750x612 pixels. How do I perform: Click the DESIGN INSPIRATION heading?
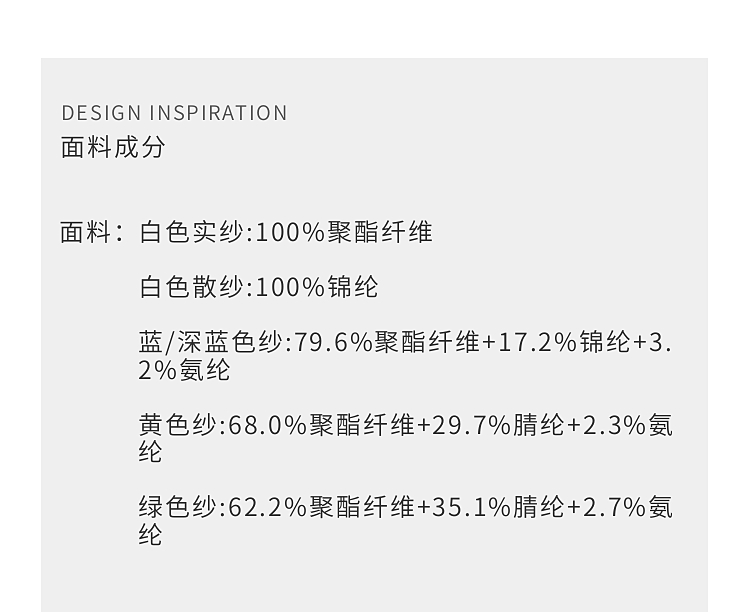[x=174, y=113]
